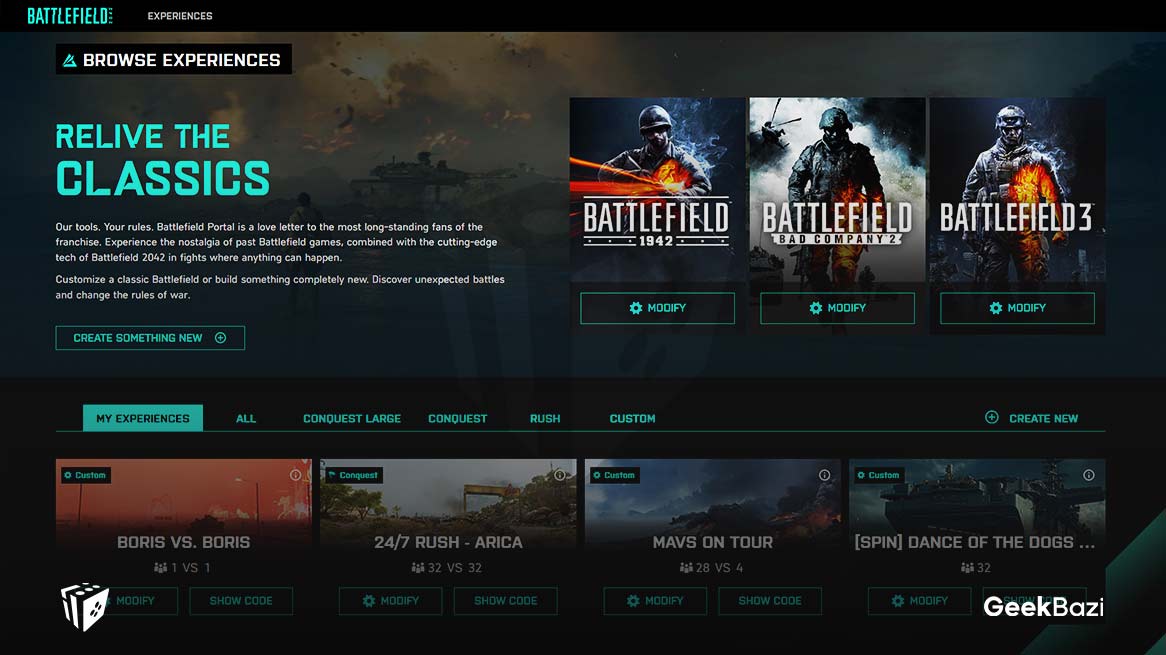Show code for Mavs on Tour

pos(770,601)
